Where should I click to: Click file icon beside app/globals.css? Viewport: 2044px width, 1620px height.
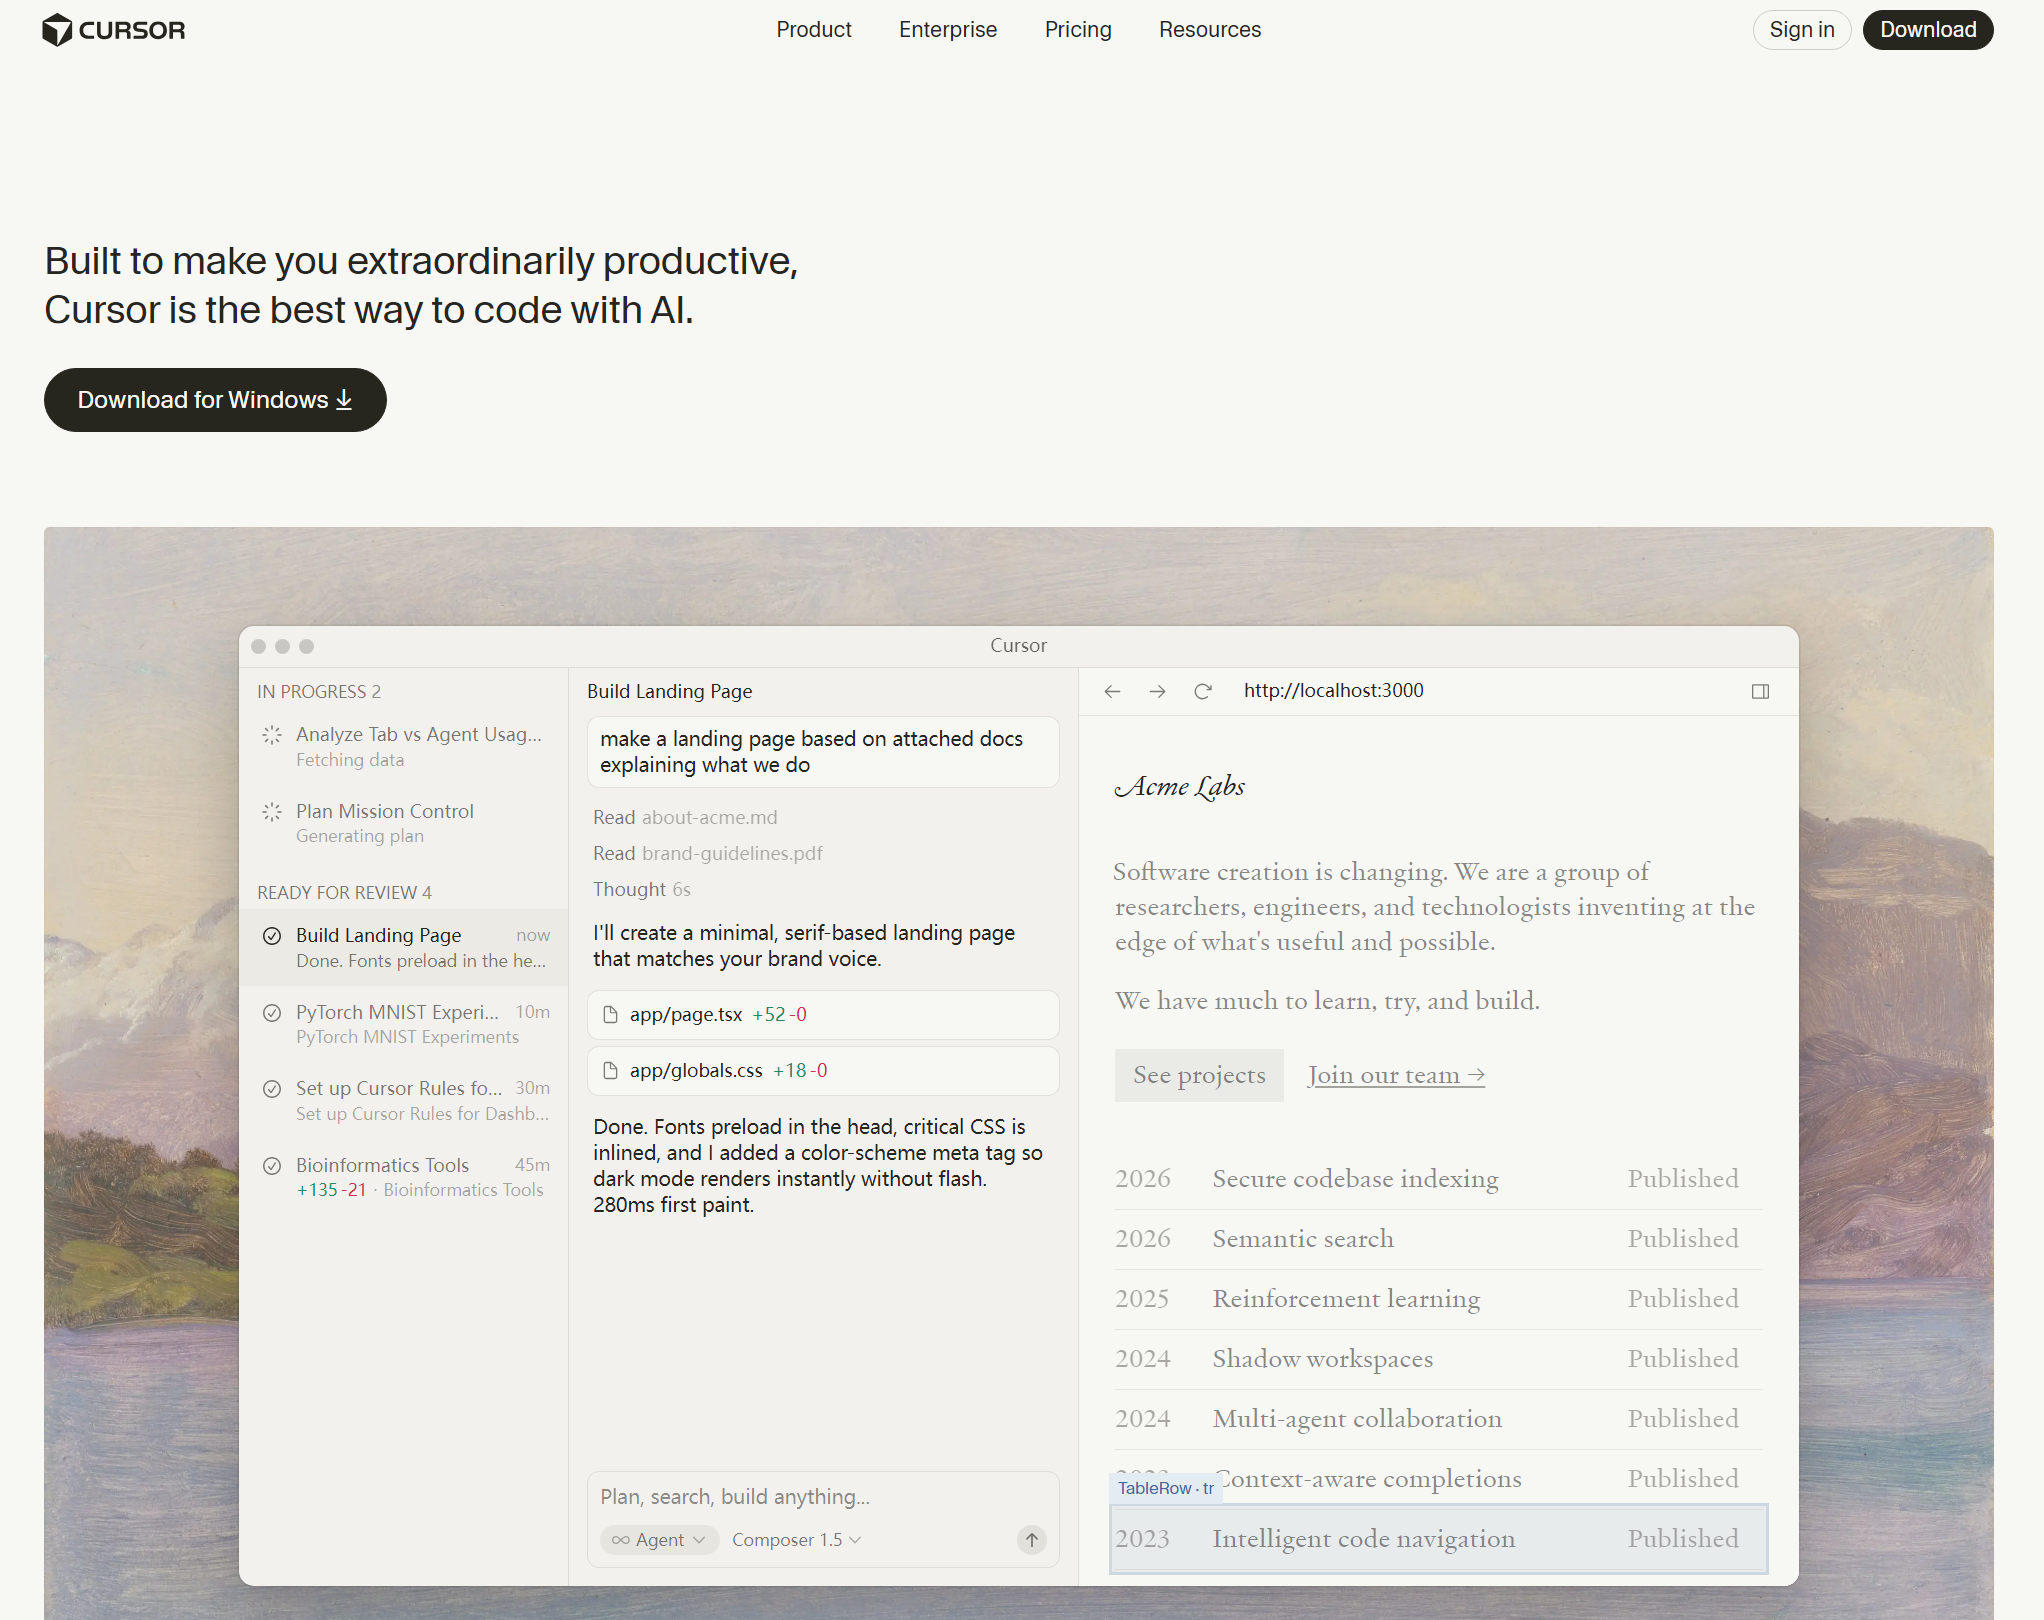point(610,1071)
